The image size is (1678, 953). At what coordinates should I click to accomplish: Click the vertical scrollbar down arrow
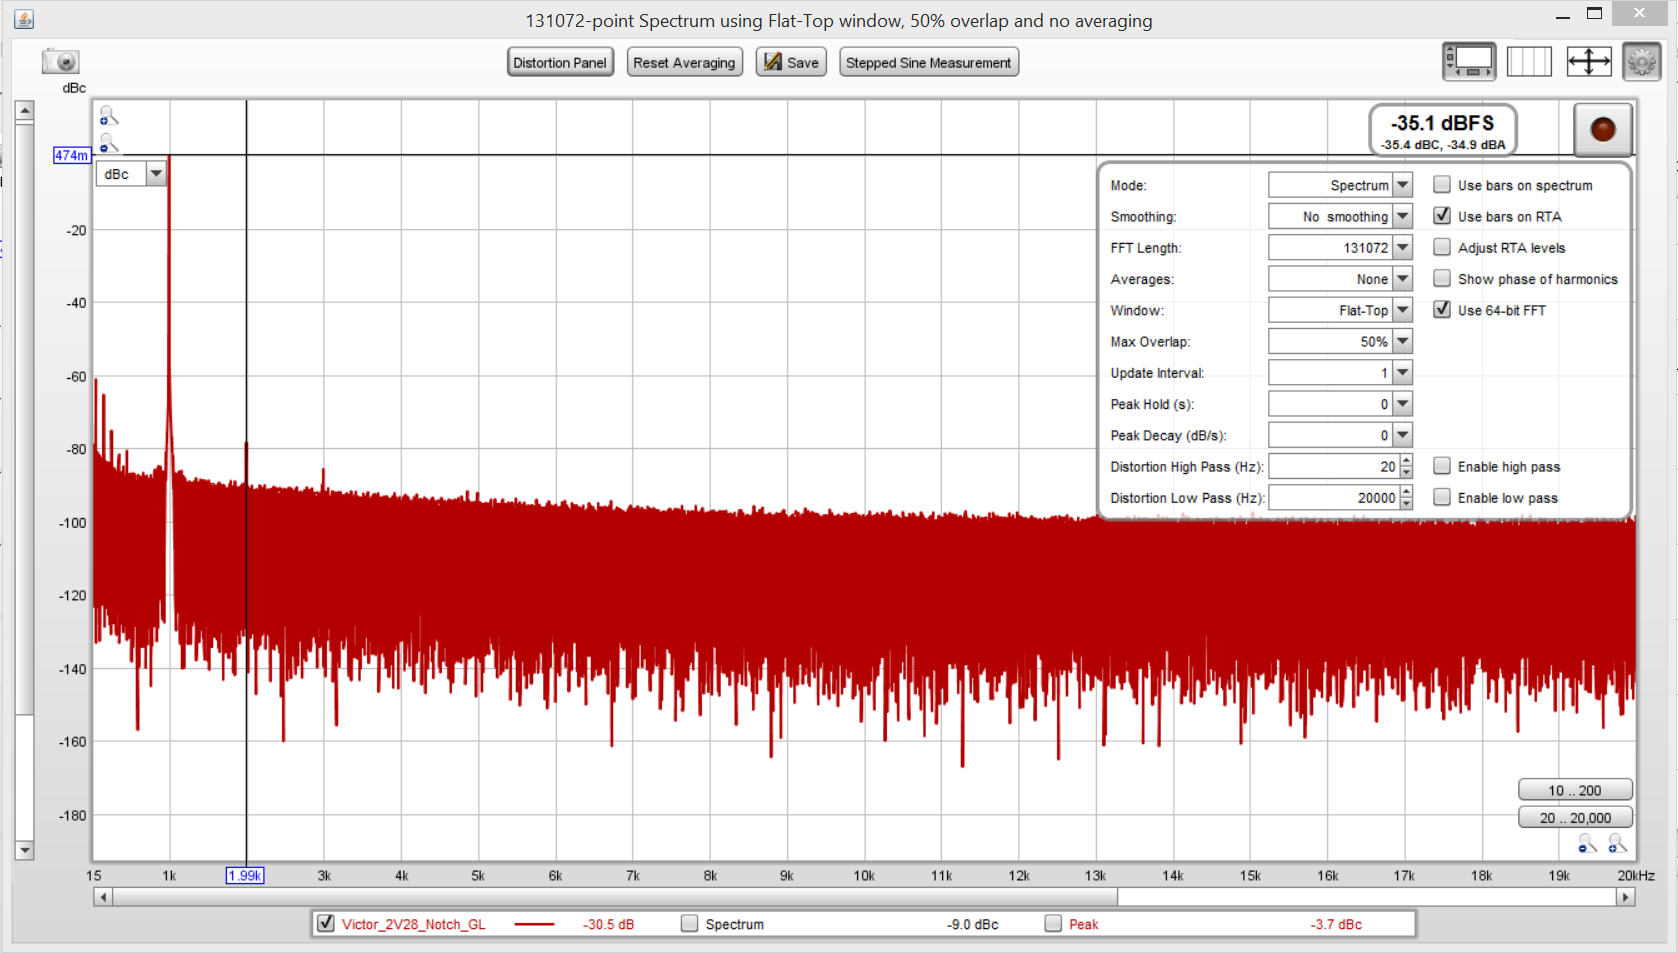click(25, 850)
